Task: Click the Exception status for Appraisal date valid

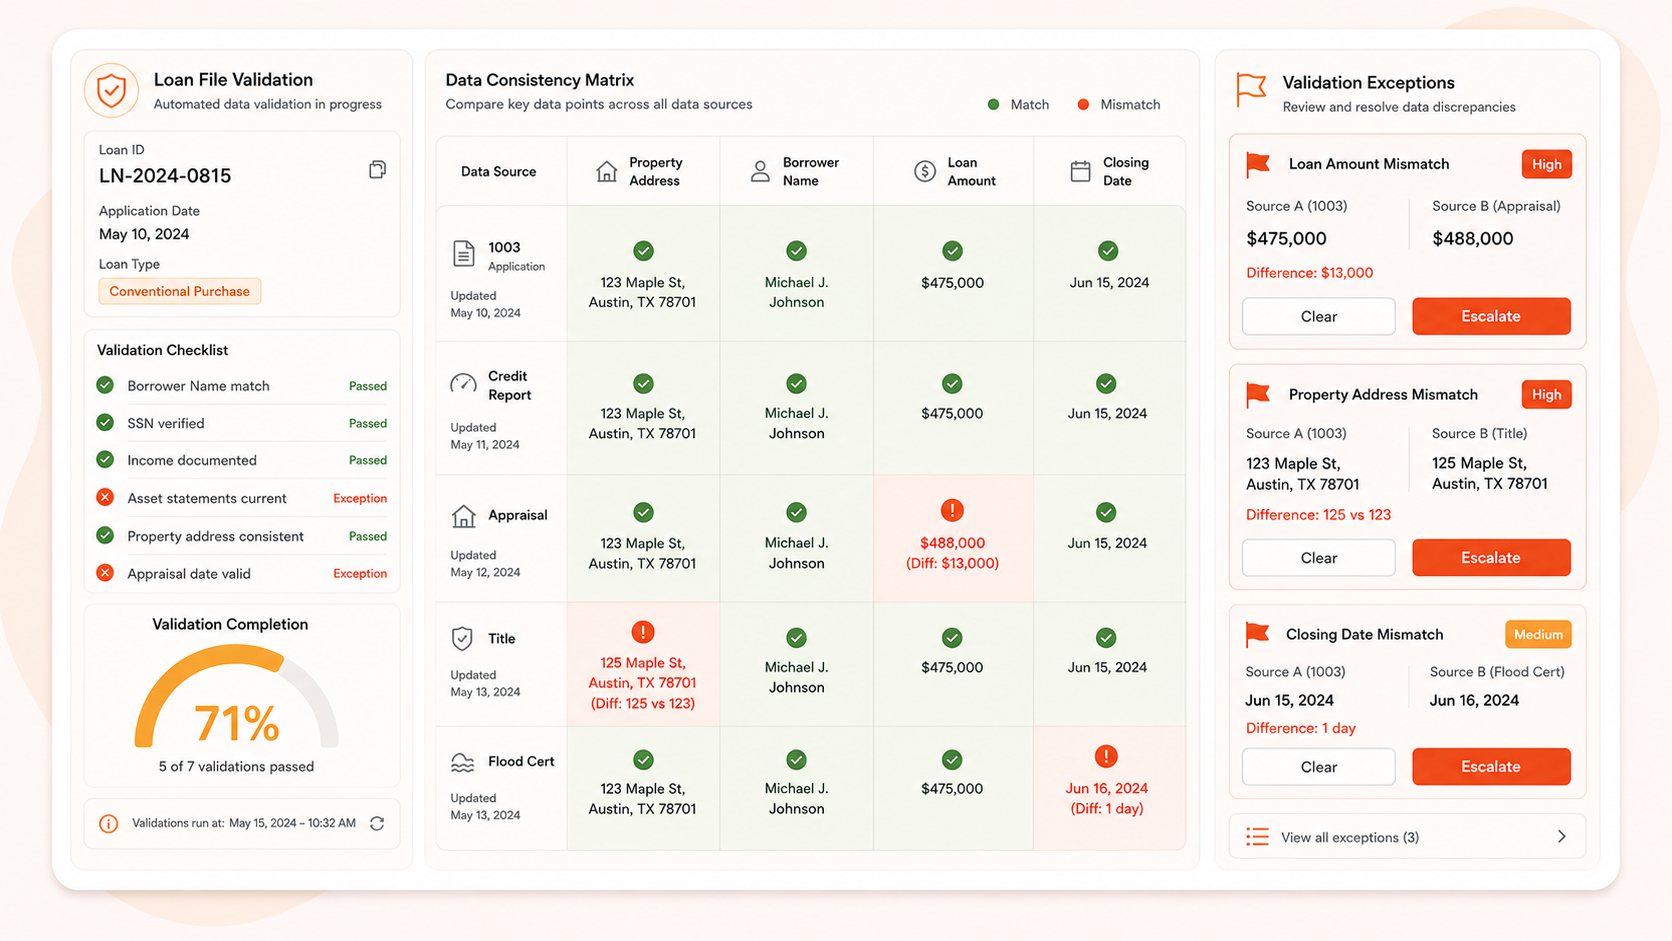Action: pyautogui.click(x=360, y=574)
